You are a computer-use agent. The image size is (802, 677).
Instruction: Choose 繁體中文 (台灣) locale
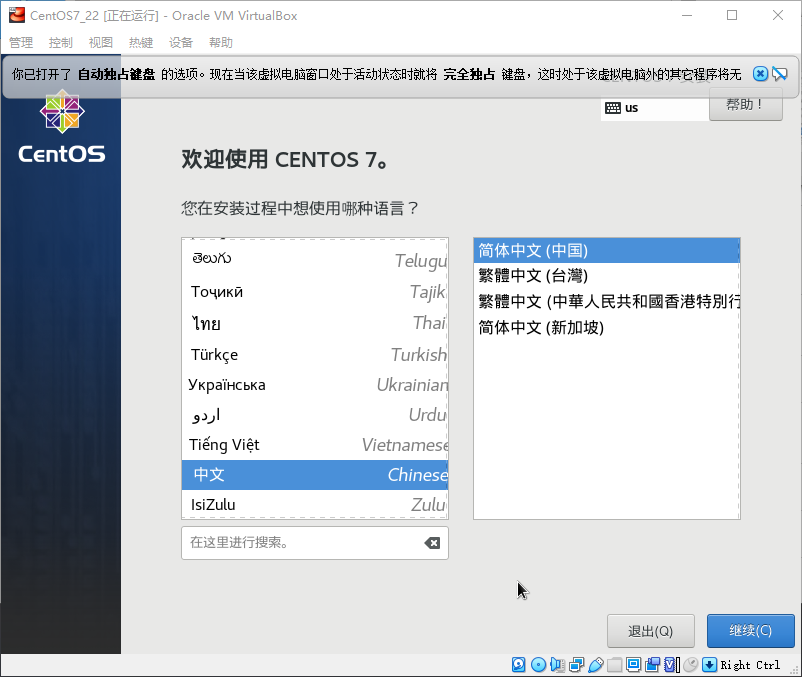[x=607, y=276]
